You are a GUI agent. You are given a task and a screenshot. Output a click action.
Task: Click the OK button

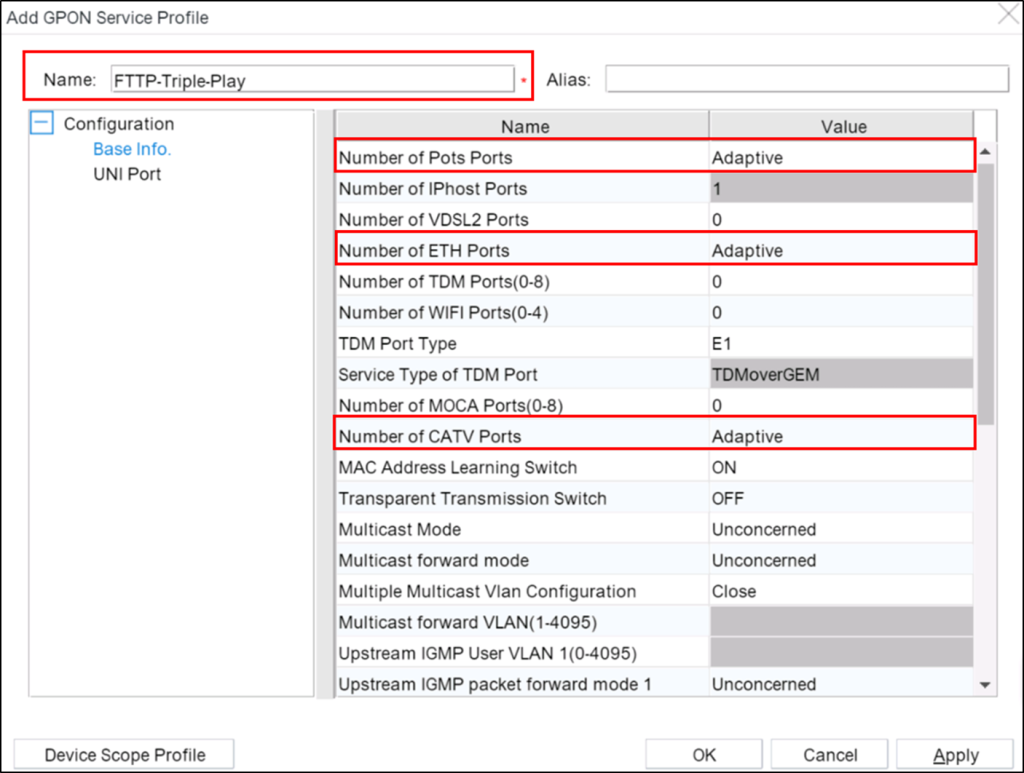click(x=704, y=754)
